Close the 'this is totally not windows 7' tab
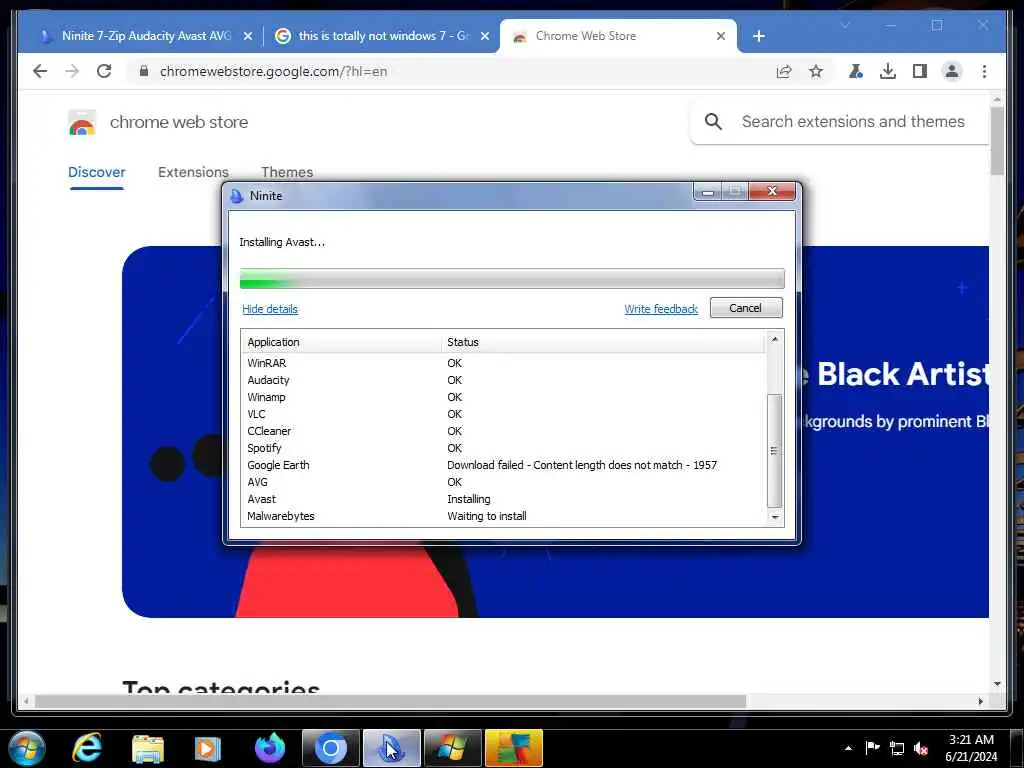Screen dimensions: 1024x768 tap(485, 36)
